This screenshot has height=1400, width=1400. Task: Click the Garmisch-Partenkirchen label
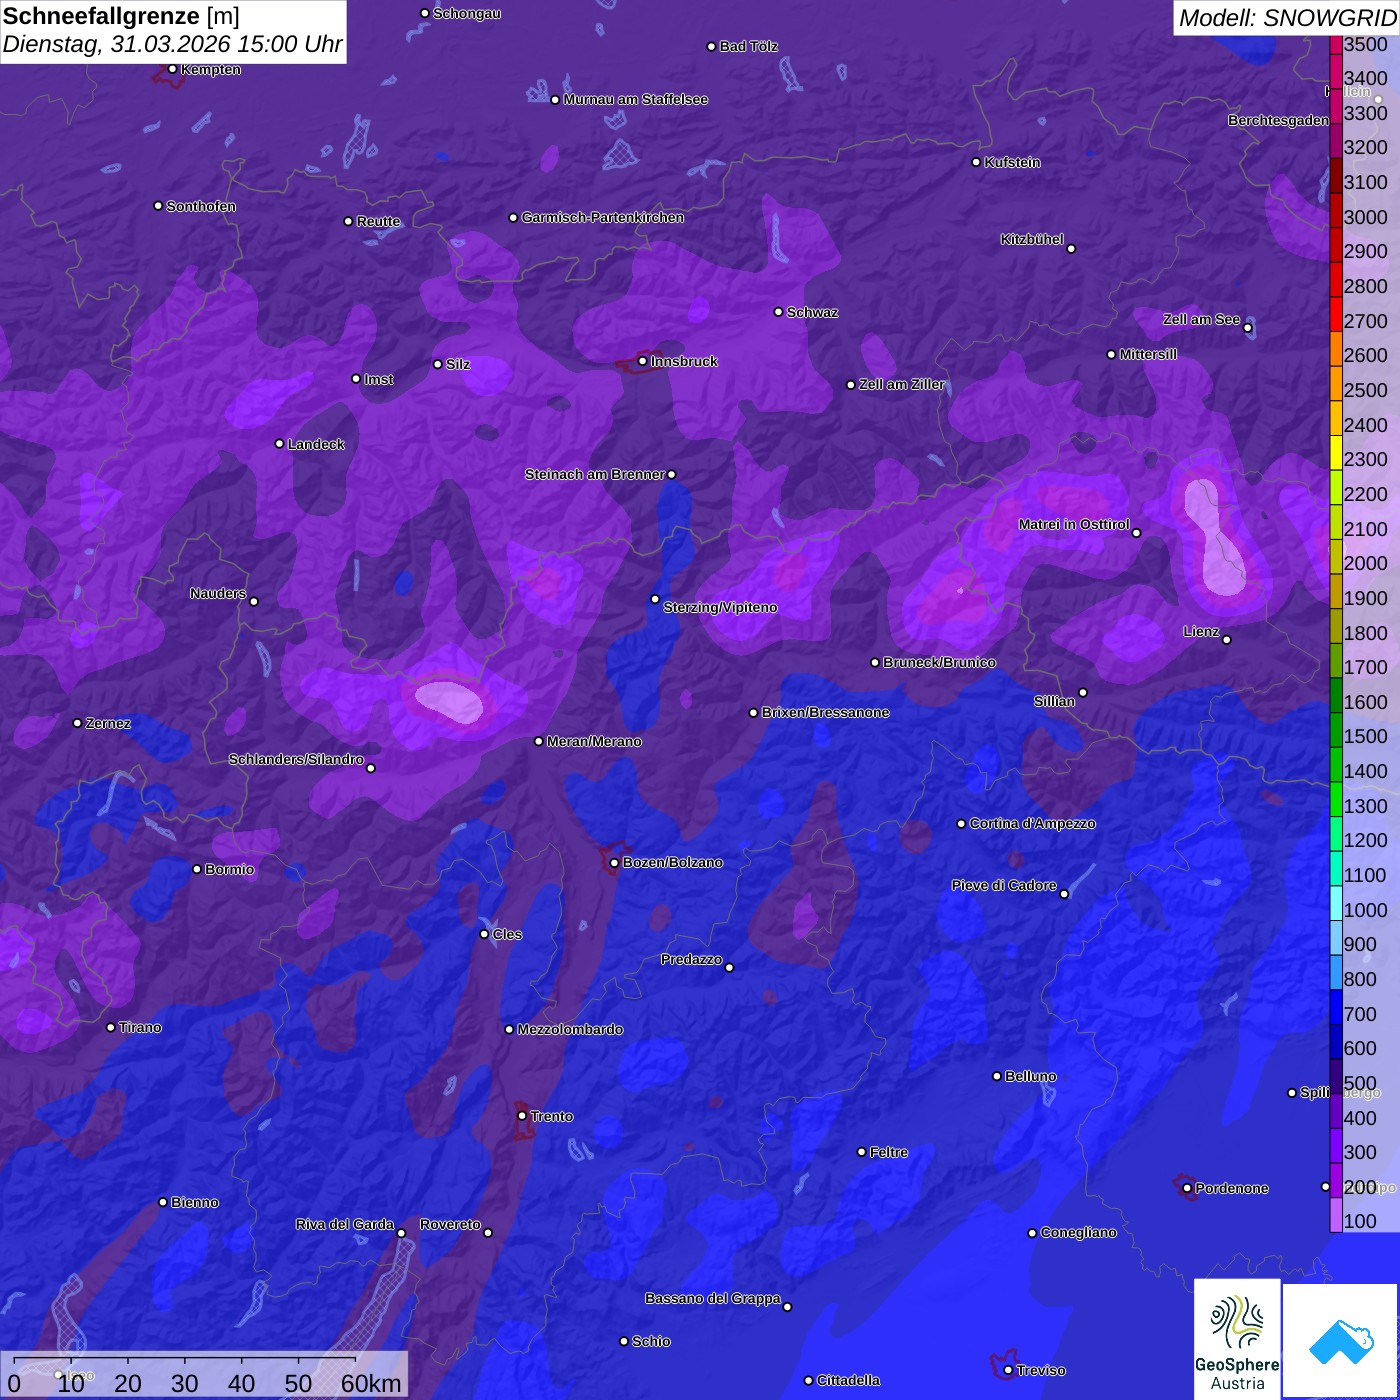coord(603,217)
